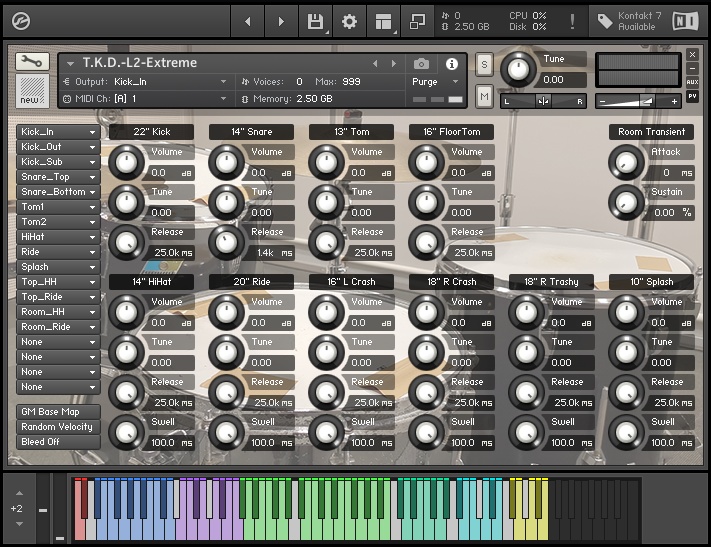Click the workspace layout icon
Viewport: 711px width, 547px height.
[383, 21]
